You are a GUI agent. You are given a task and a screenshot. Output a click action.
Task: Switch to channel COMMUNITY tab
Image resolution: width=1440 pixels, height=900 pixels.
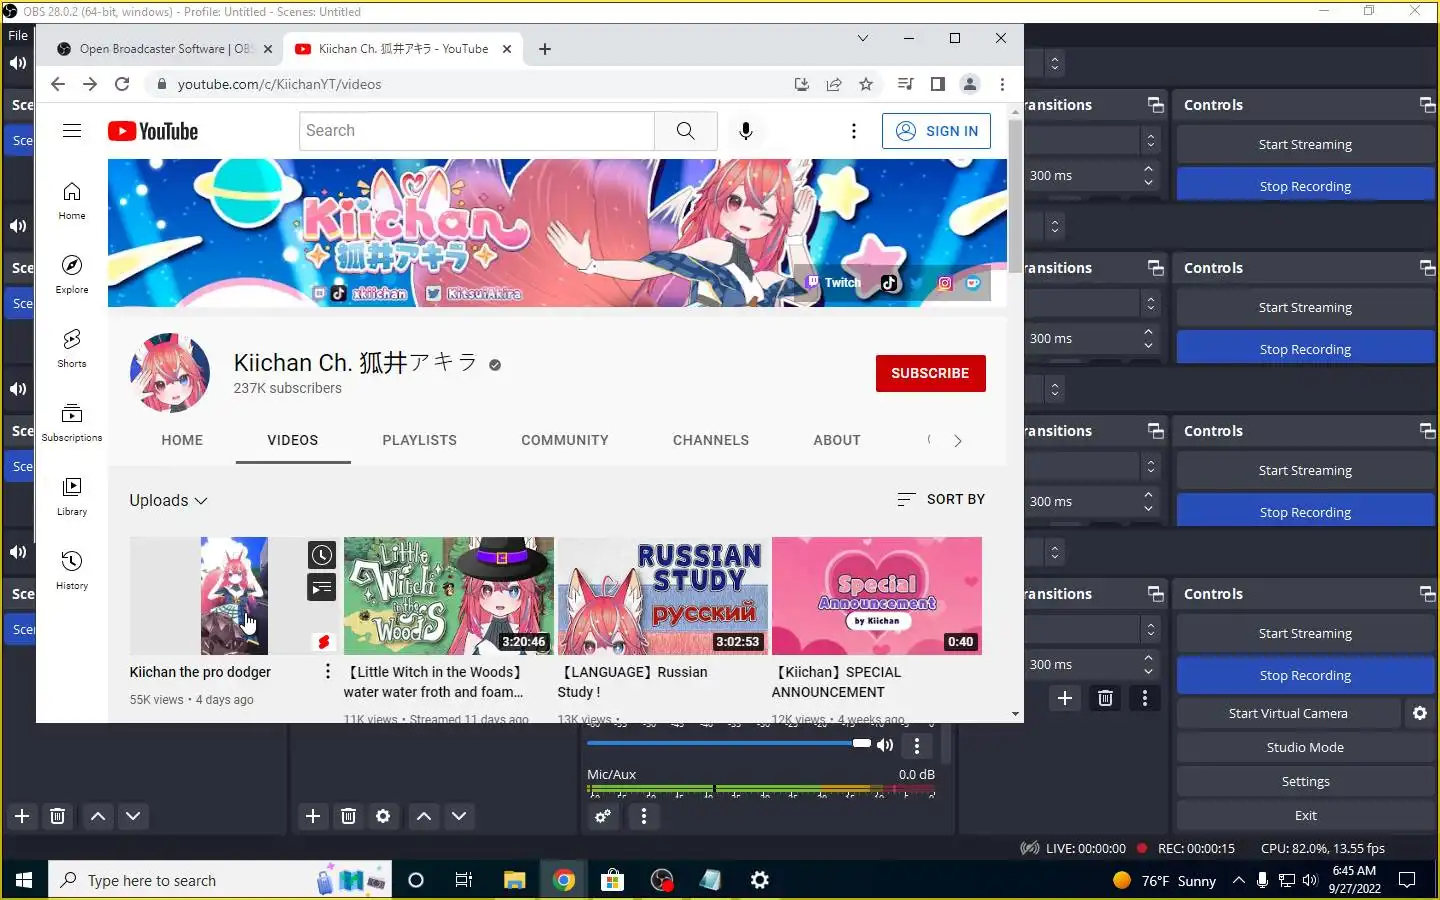pyautogui.click(x=564, y=440)
